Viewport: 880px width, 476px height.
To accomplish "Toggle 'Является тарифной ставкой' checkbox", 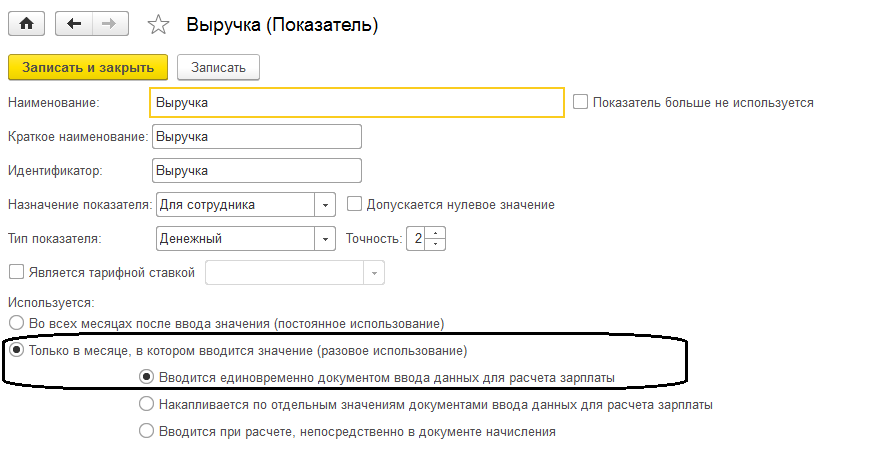I will pos(15,272).
